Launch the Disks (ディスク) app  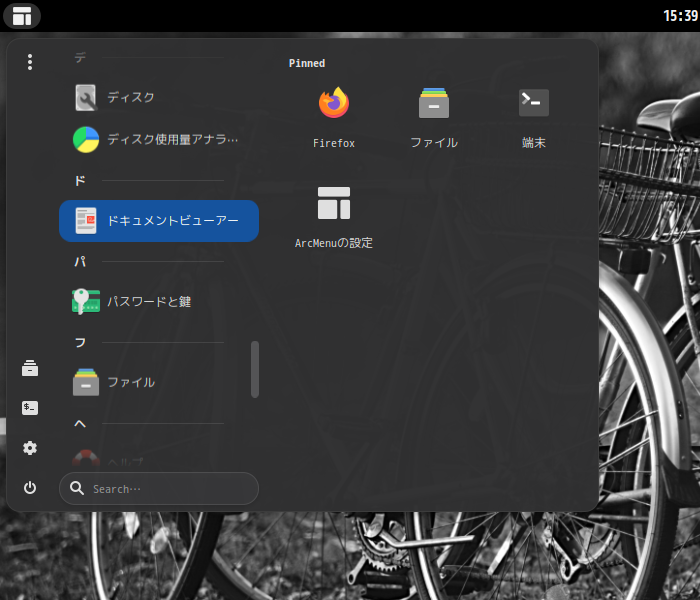click(159, 98)
